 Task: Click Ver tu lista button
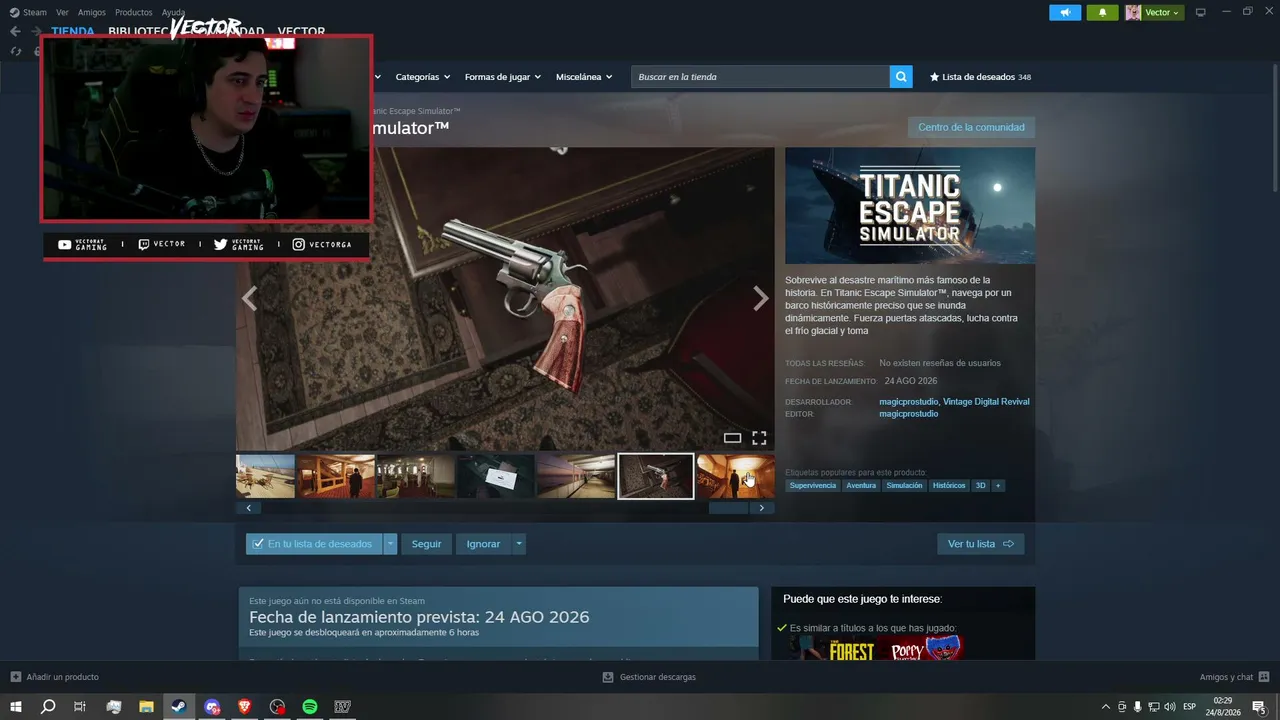tap(980, 544)
